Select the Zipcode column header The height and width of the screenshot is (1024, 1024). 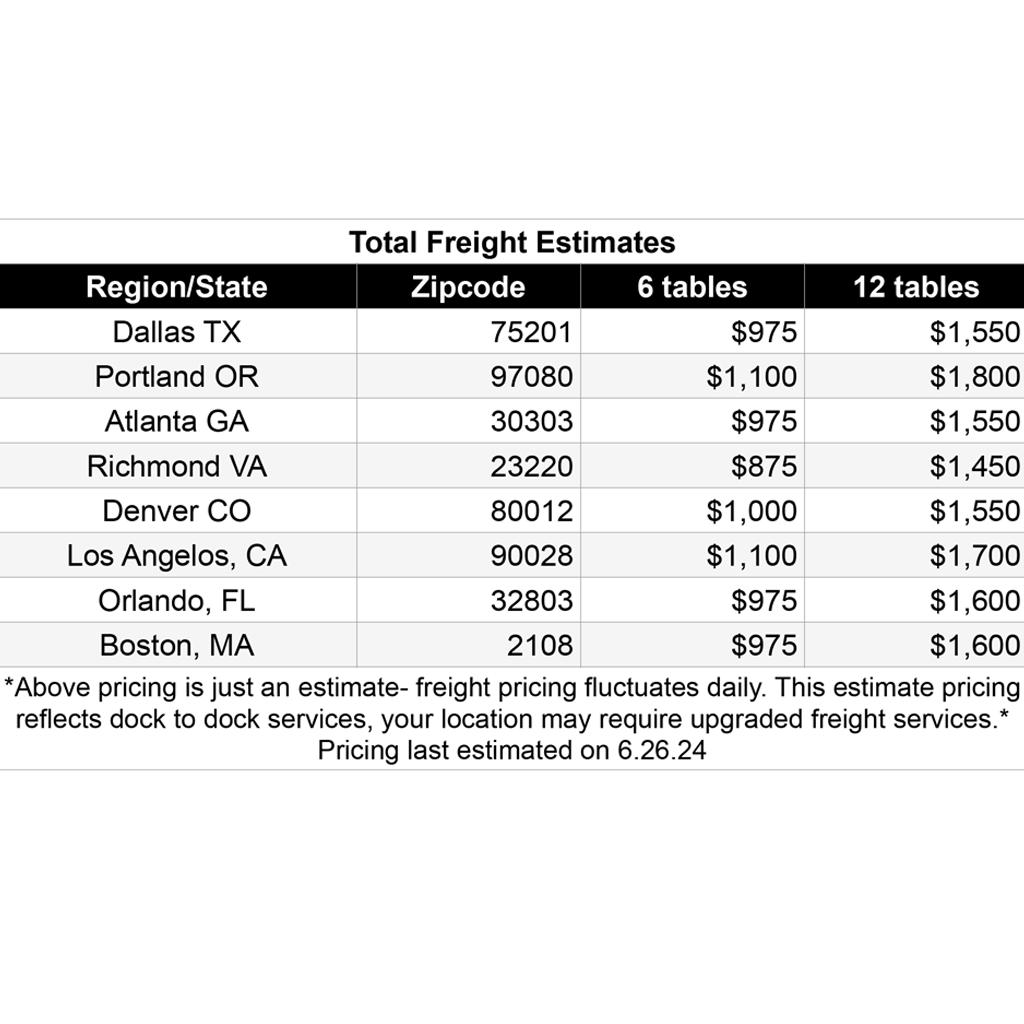point(468,287)
